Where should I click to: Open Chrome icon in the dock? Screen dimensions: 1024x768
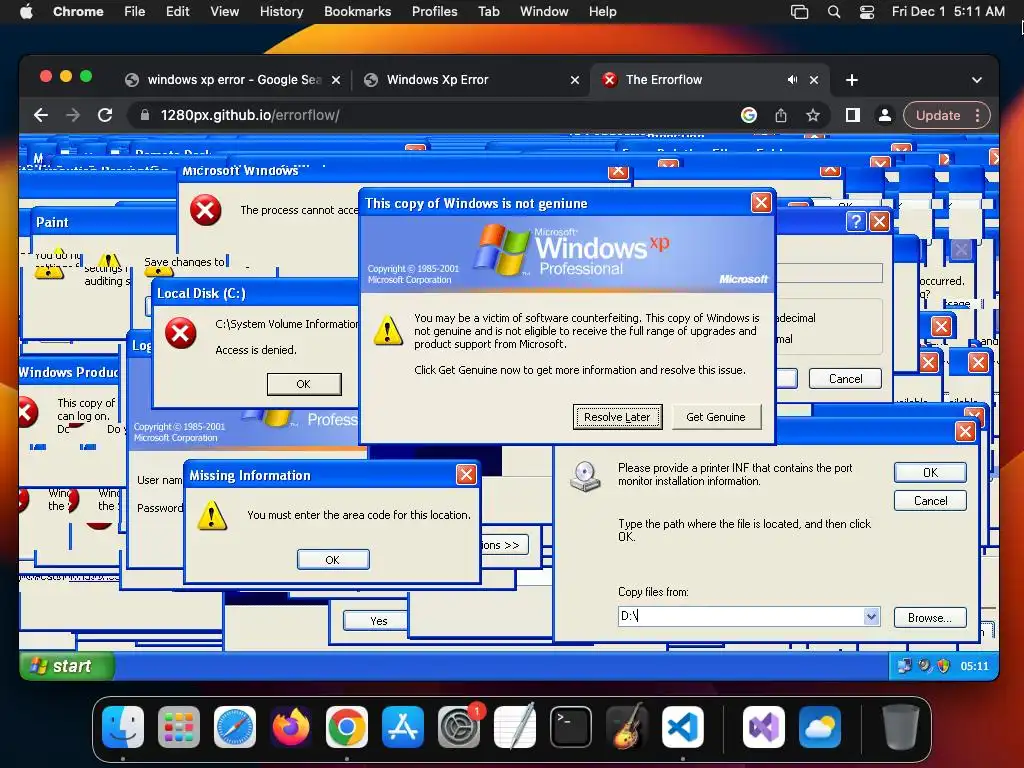pyautogui.click(x=347, y=727)
